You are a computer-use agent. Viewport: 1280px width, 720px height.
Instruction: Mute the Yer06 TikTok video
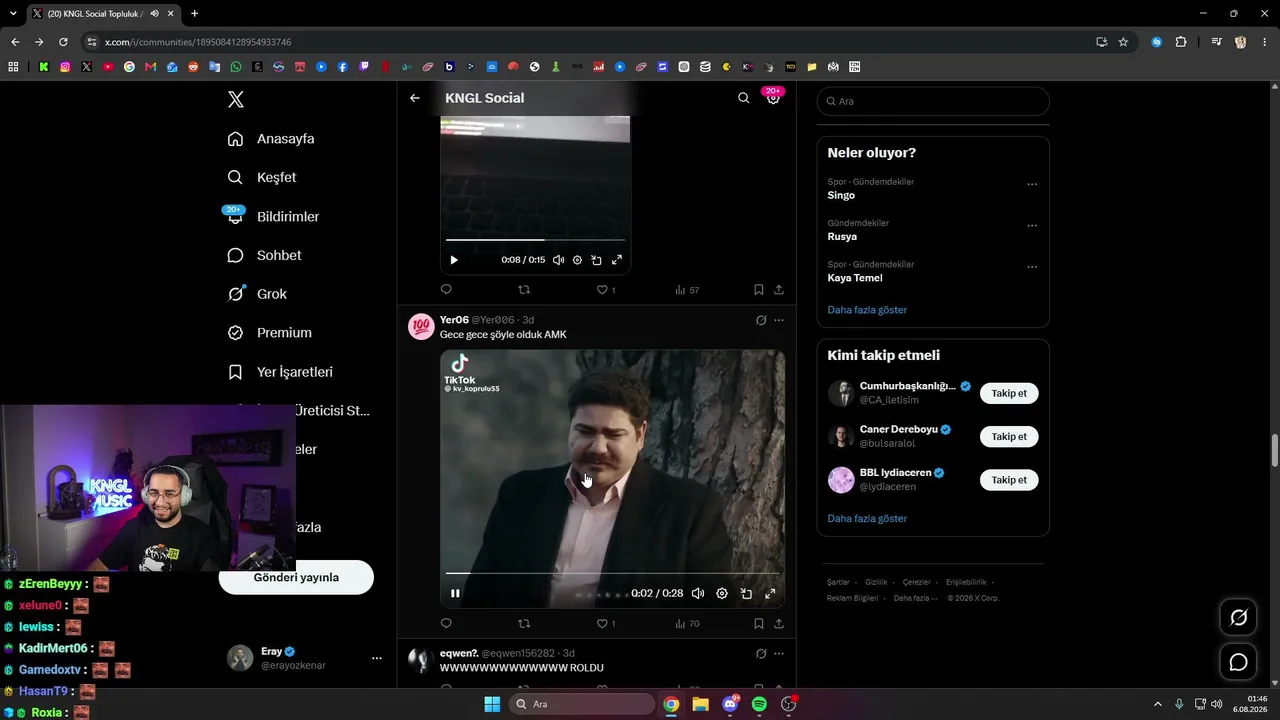(x=698, y=593)
